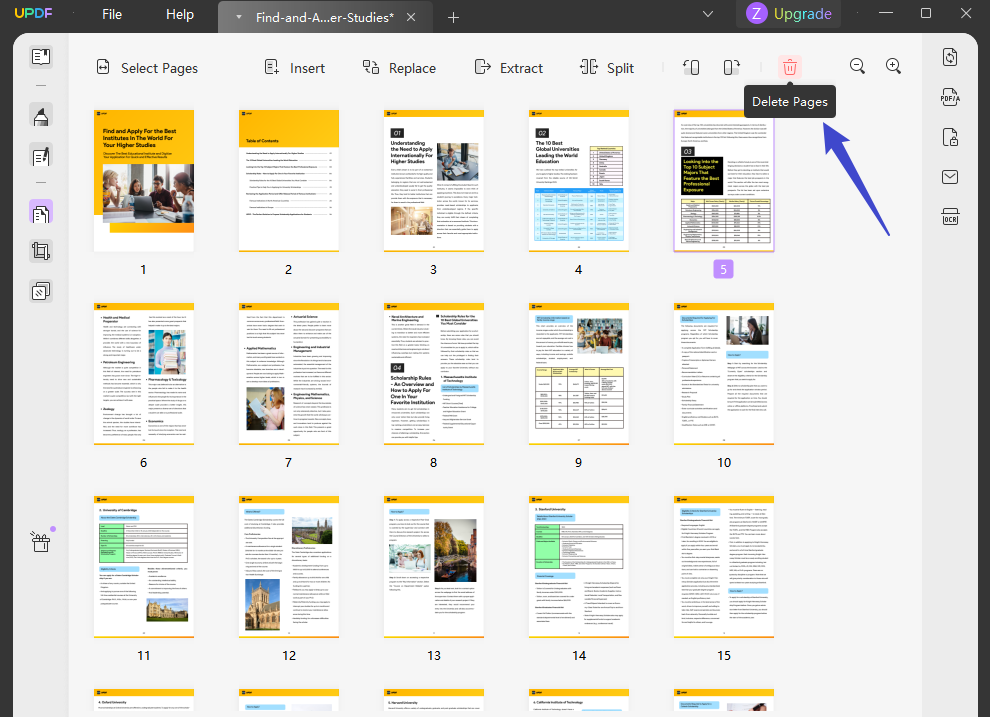Screen dimensions: 990x717
Task: Open the Crop Pages tool
Action: point(40,251)
